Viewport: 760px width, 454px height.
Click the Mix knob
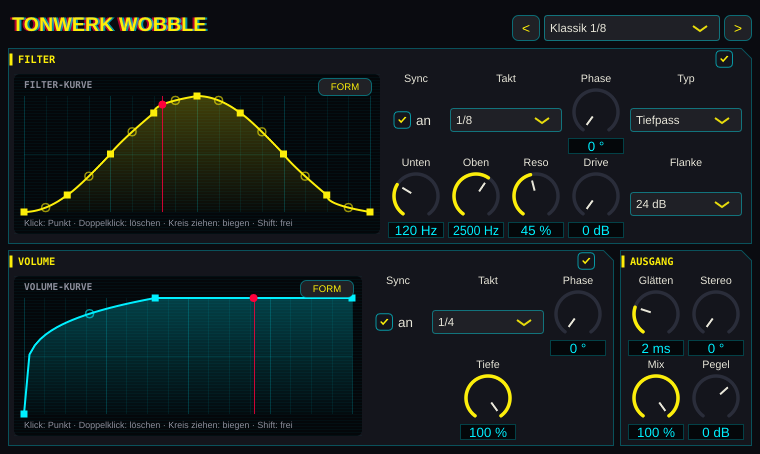tap(656, 398)
